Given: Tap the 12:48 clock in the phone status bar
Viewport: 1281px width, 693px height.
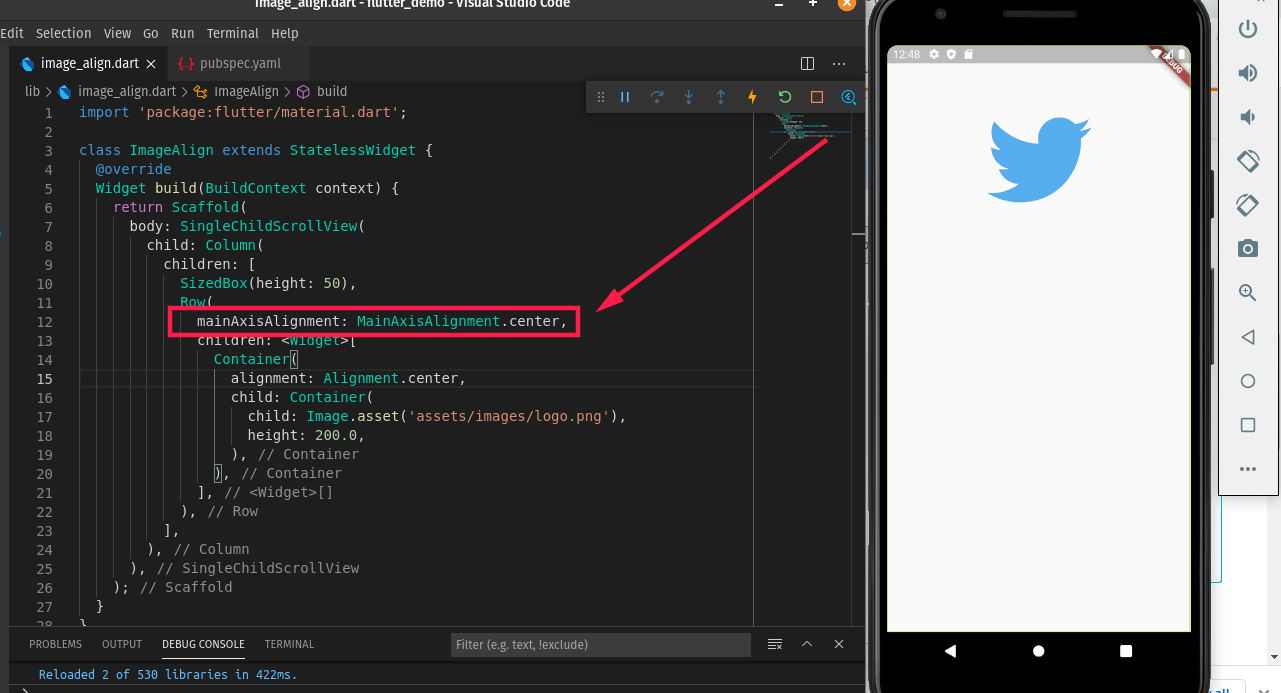Looking at the screenshot, I should 906,54.
